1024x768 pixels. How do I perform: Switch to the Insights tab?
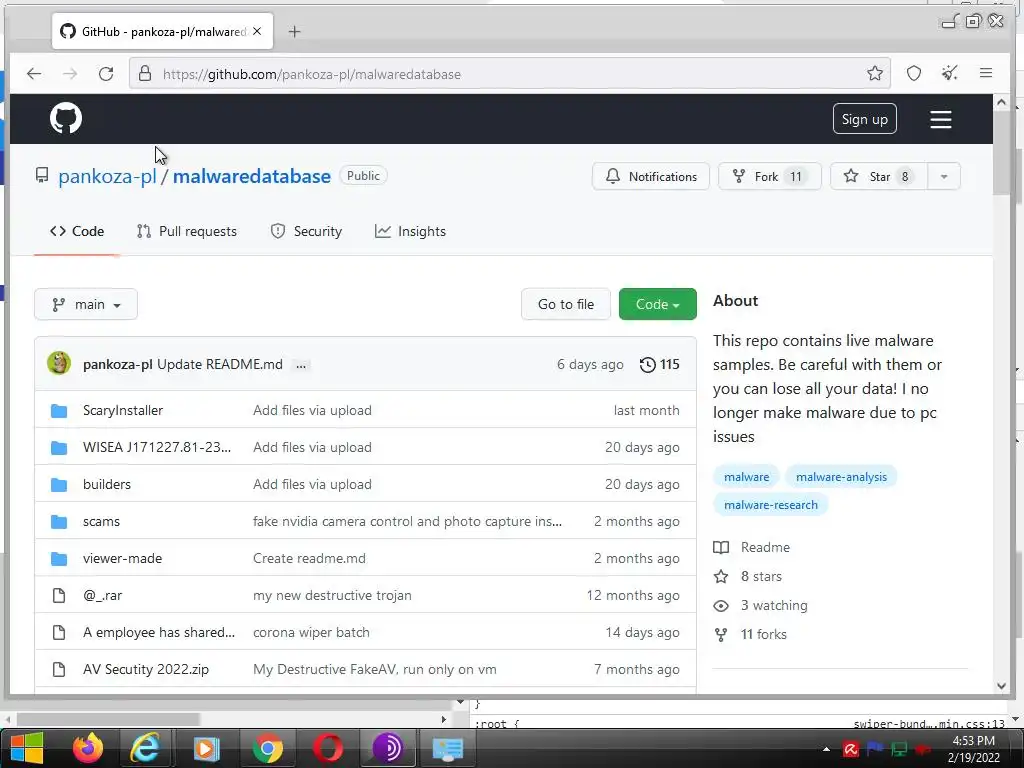tap(410, 231)
